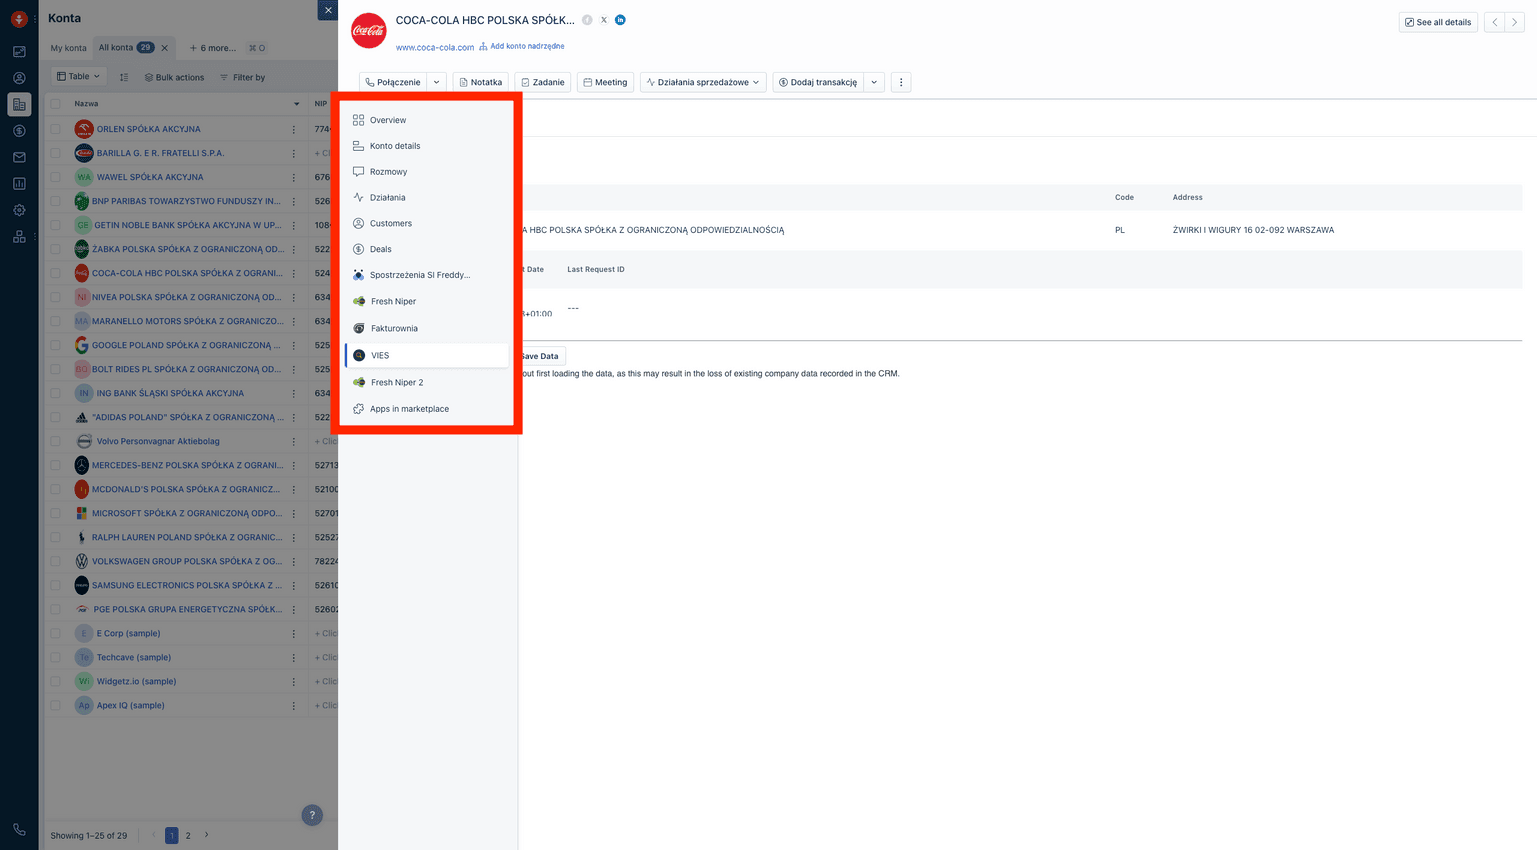Open the LinkedIn icon beside company name
This screenshot has height=850, width=1537.
[x=620, y=20]
